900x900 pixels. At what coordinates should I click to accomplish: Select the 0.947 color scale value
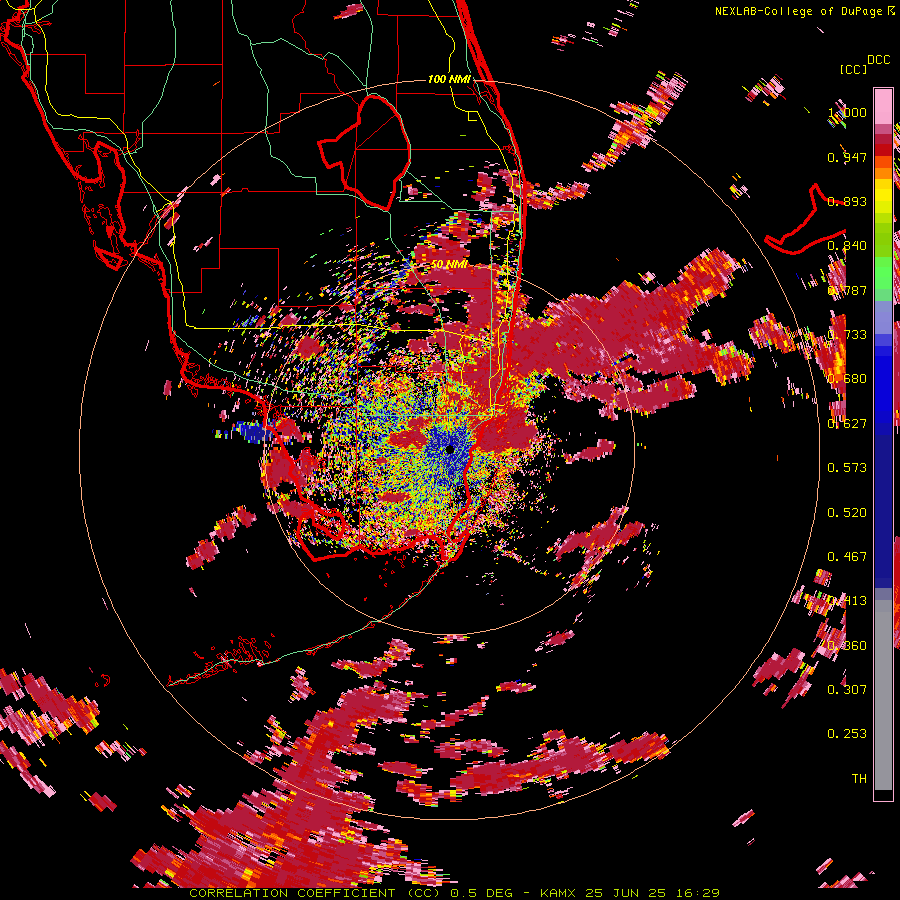847,157
